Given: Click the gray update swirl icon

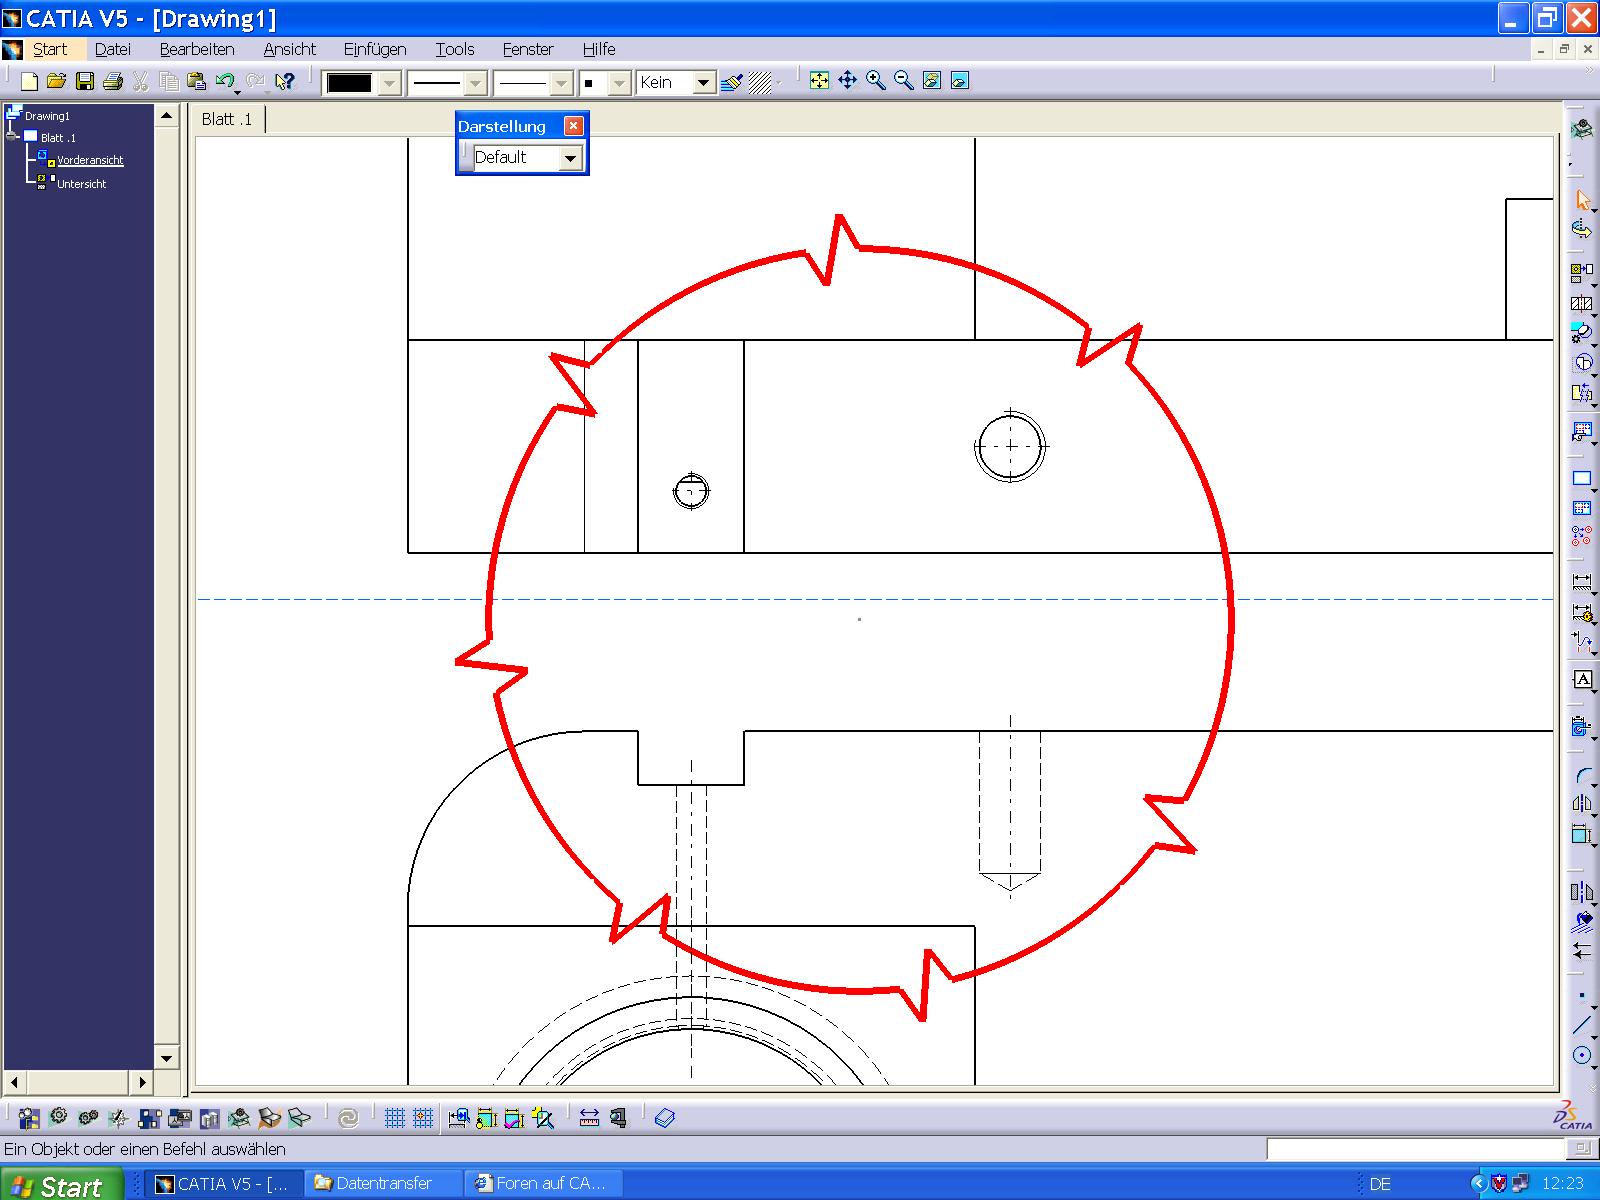Looking at the screenshot, I should (348, 1118).
